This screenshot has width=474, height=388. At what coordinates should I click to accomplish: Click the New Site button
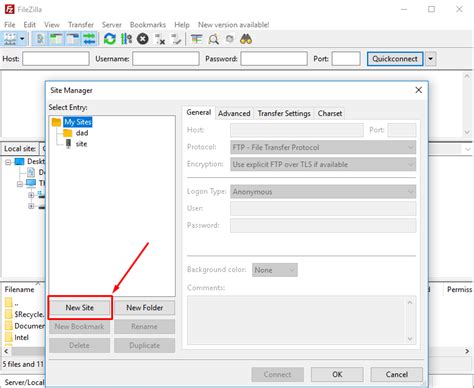click(80, 308)
